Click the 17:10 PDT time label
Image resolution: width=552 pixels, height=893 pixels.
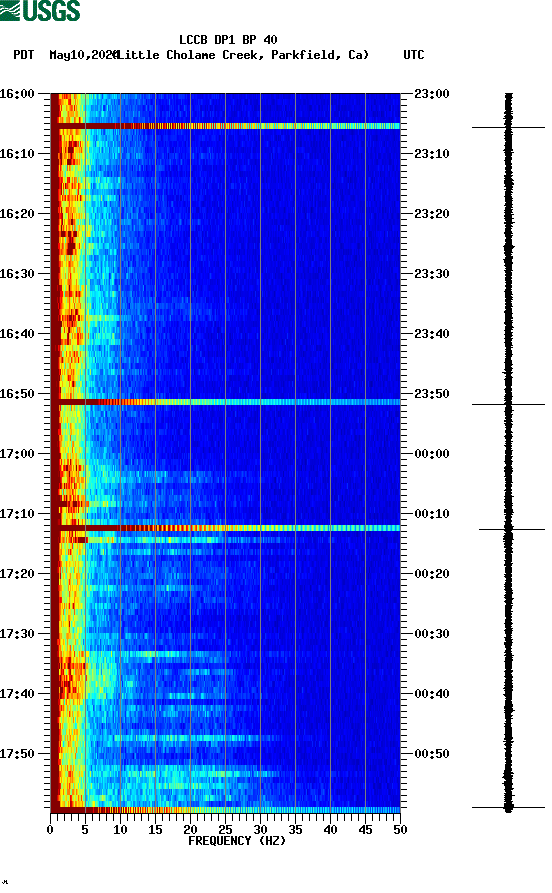[17, 514]
